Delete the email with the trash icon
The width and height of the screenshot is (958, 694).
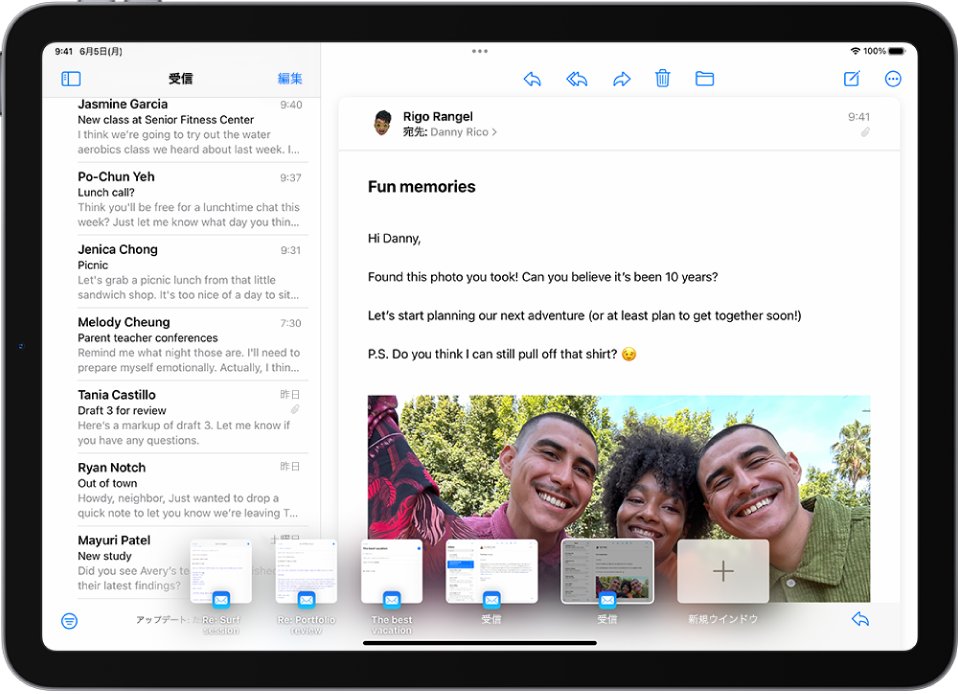point(662,78)
